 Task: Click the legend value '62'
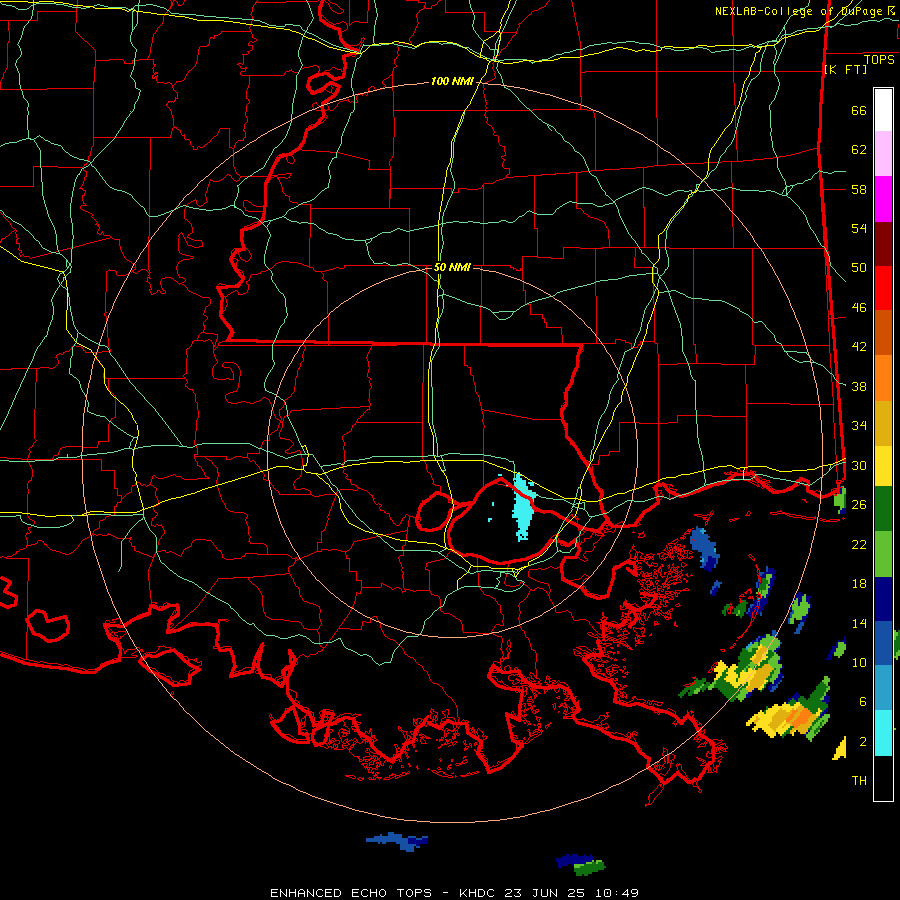(859, 150)
